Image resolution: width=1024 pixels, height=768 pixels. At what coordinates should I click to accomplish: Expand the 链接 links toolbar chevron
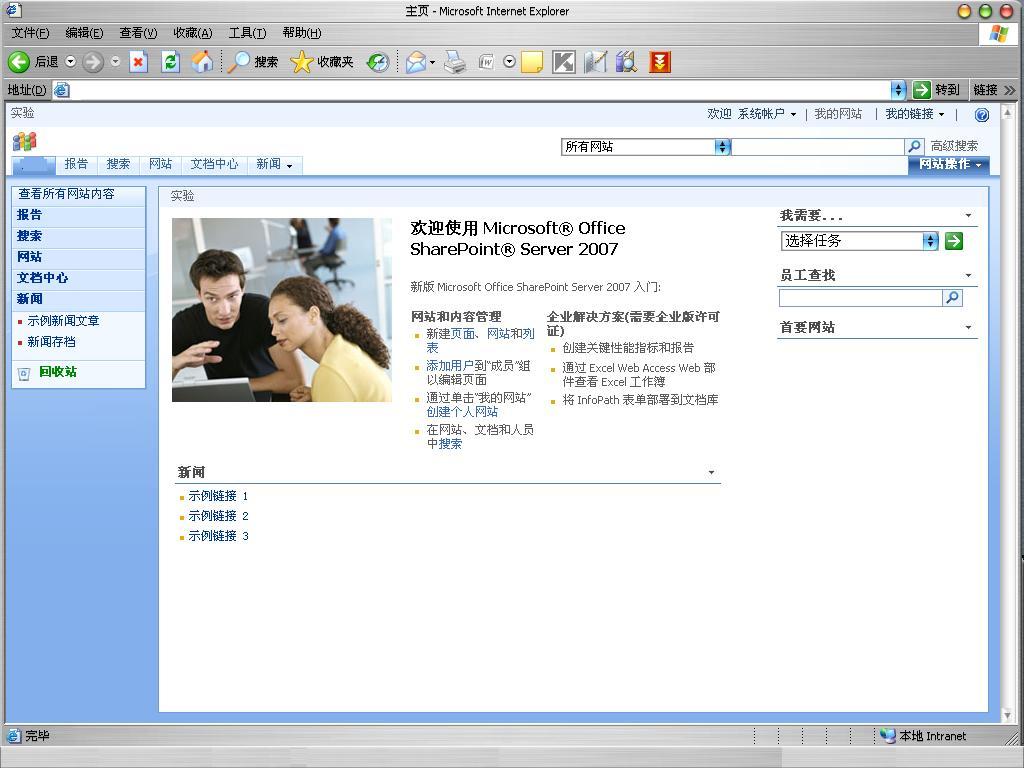click(1010, 89)
